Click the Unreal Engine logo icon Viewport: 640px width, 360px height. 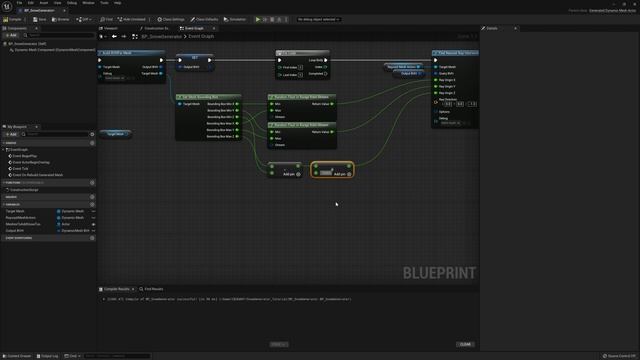[x=7, y=7]
